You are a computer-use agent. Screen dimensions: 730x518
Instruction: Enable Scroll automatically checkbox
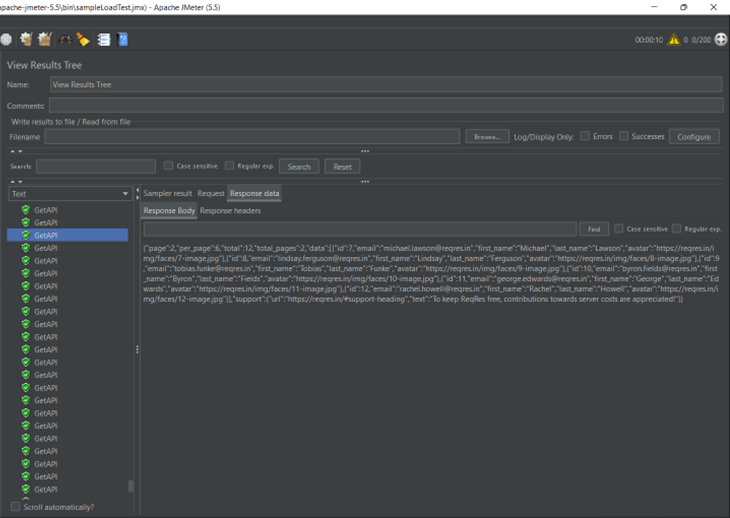point(15,506)
